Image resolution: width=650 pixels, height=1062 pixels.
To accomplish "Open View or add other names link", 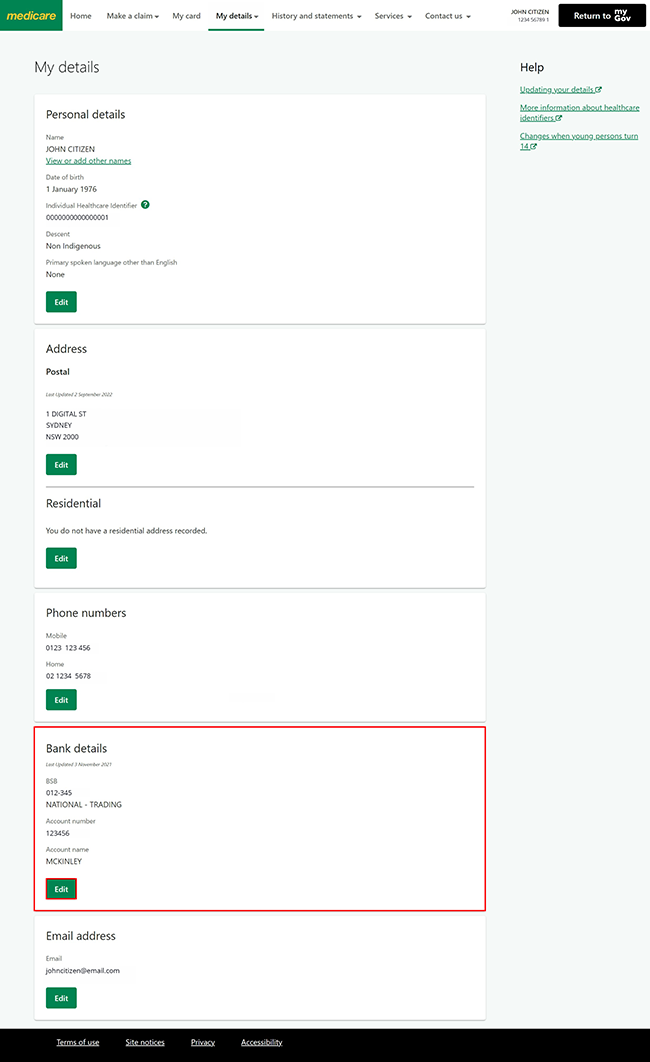I will pyautogui.click(x=89, y=161).
